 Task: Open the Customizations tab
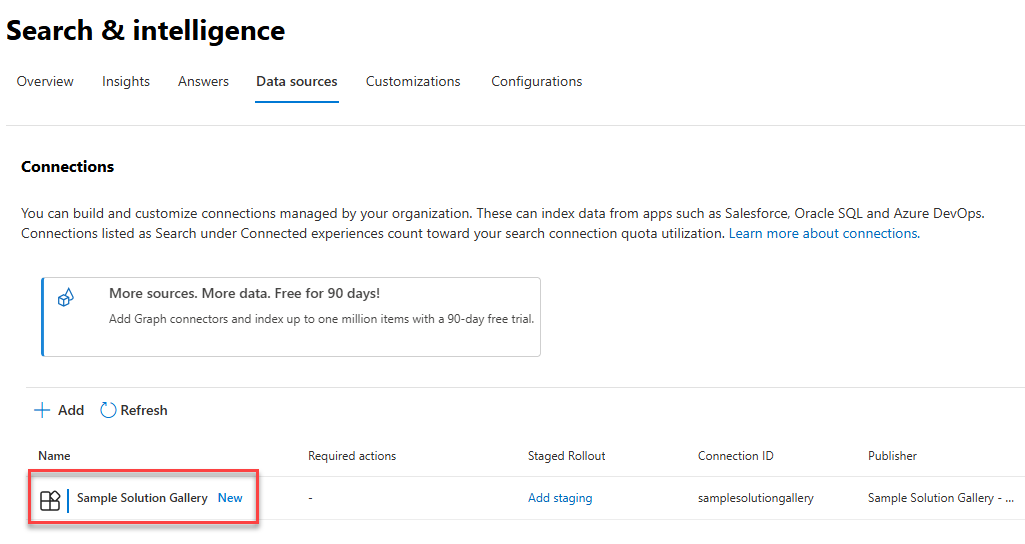(x=413, y=81)
